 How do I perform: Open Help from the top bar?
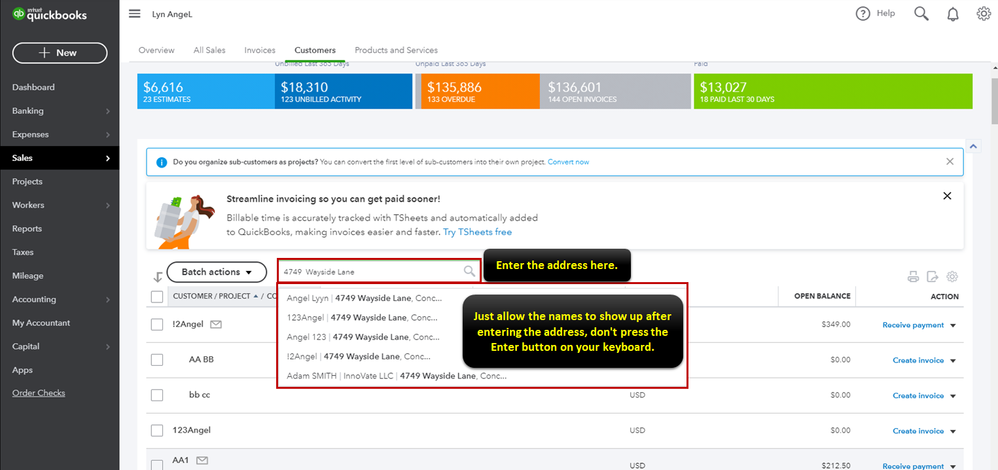pos(875,13)
